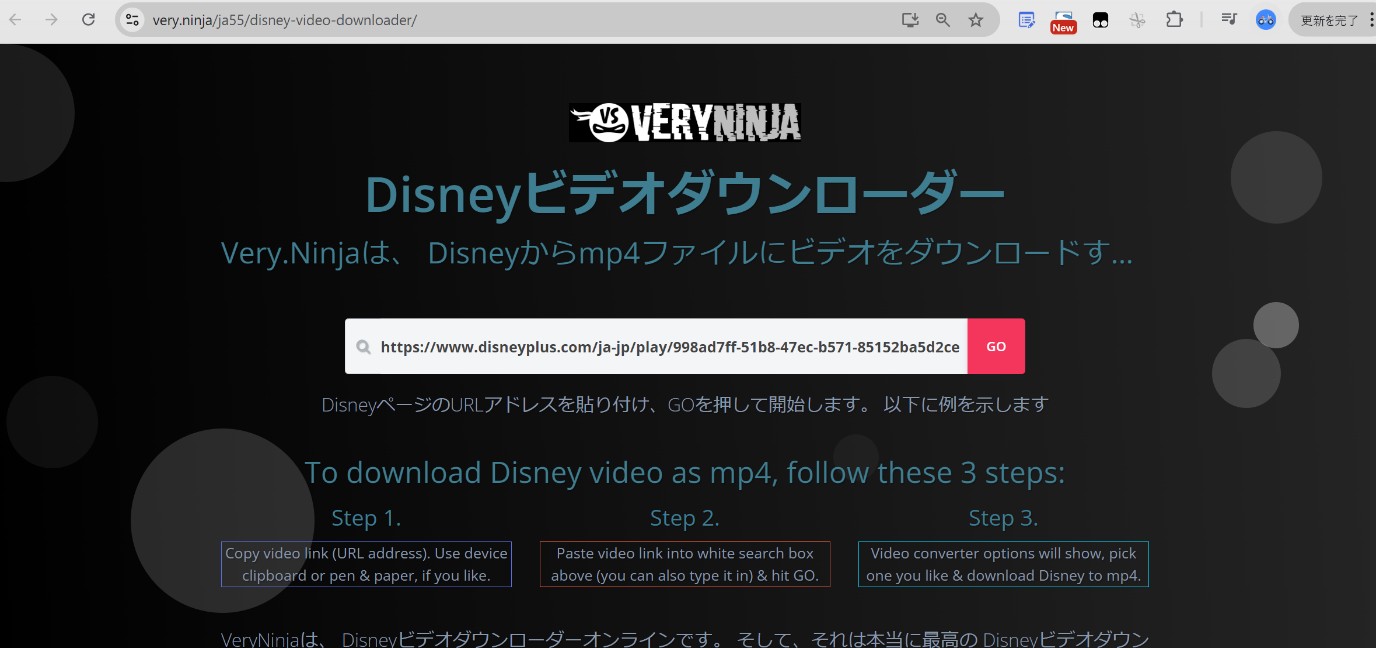Click the 'To download Disney video' heading
Viewport: 1376px width, 648px height.
[x=685, y=472]
